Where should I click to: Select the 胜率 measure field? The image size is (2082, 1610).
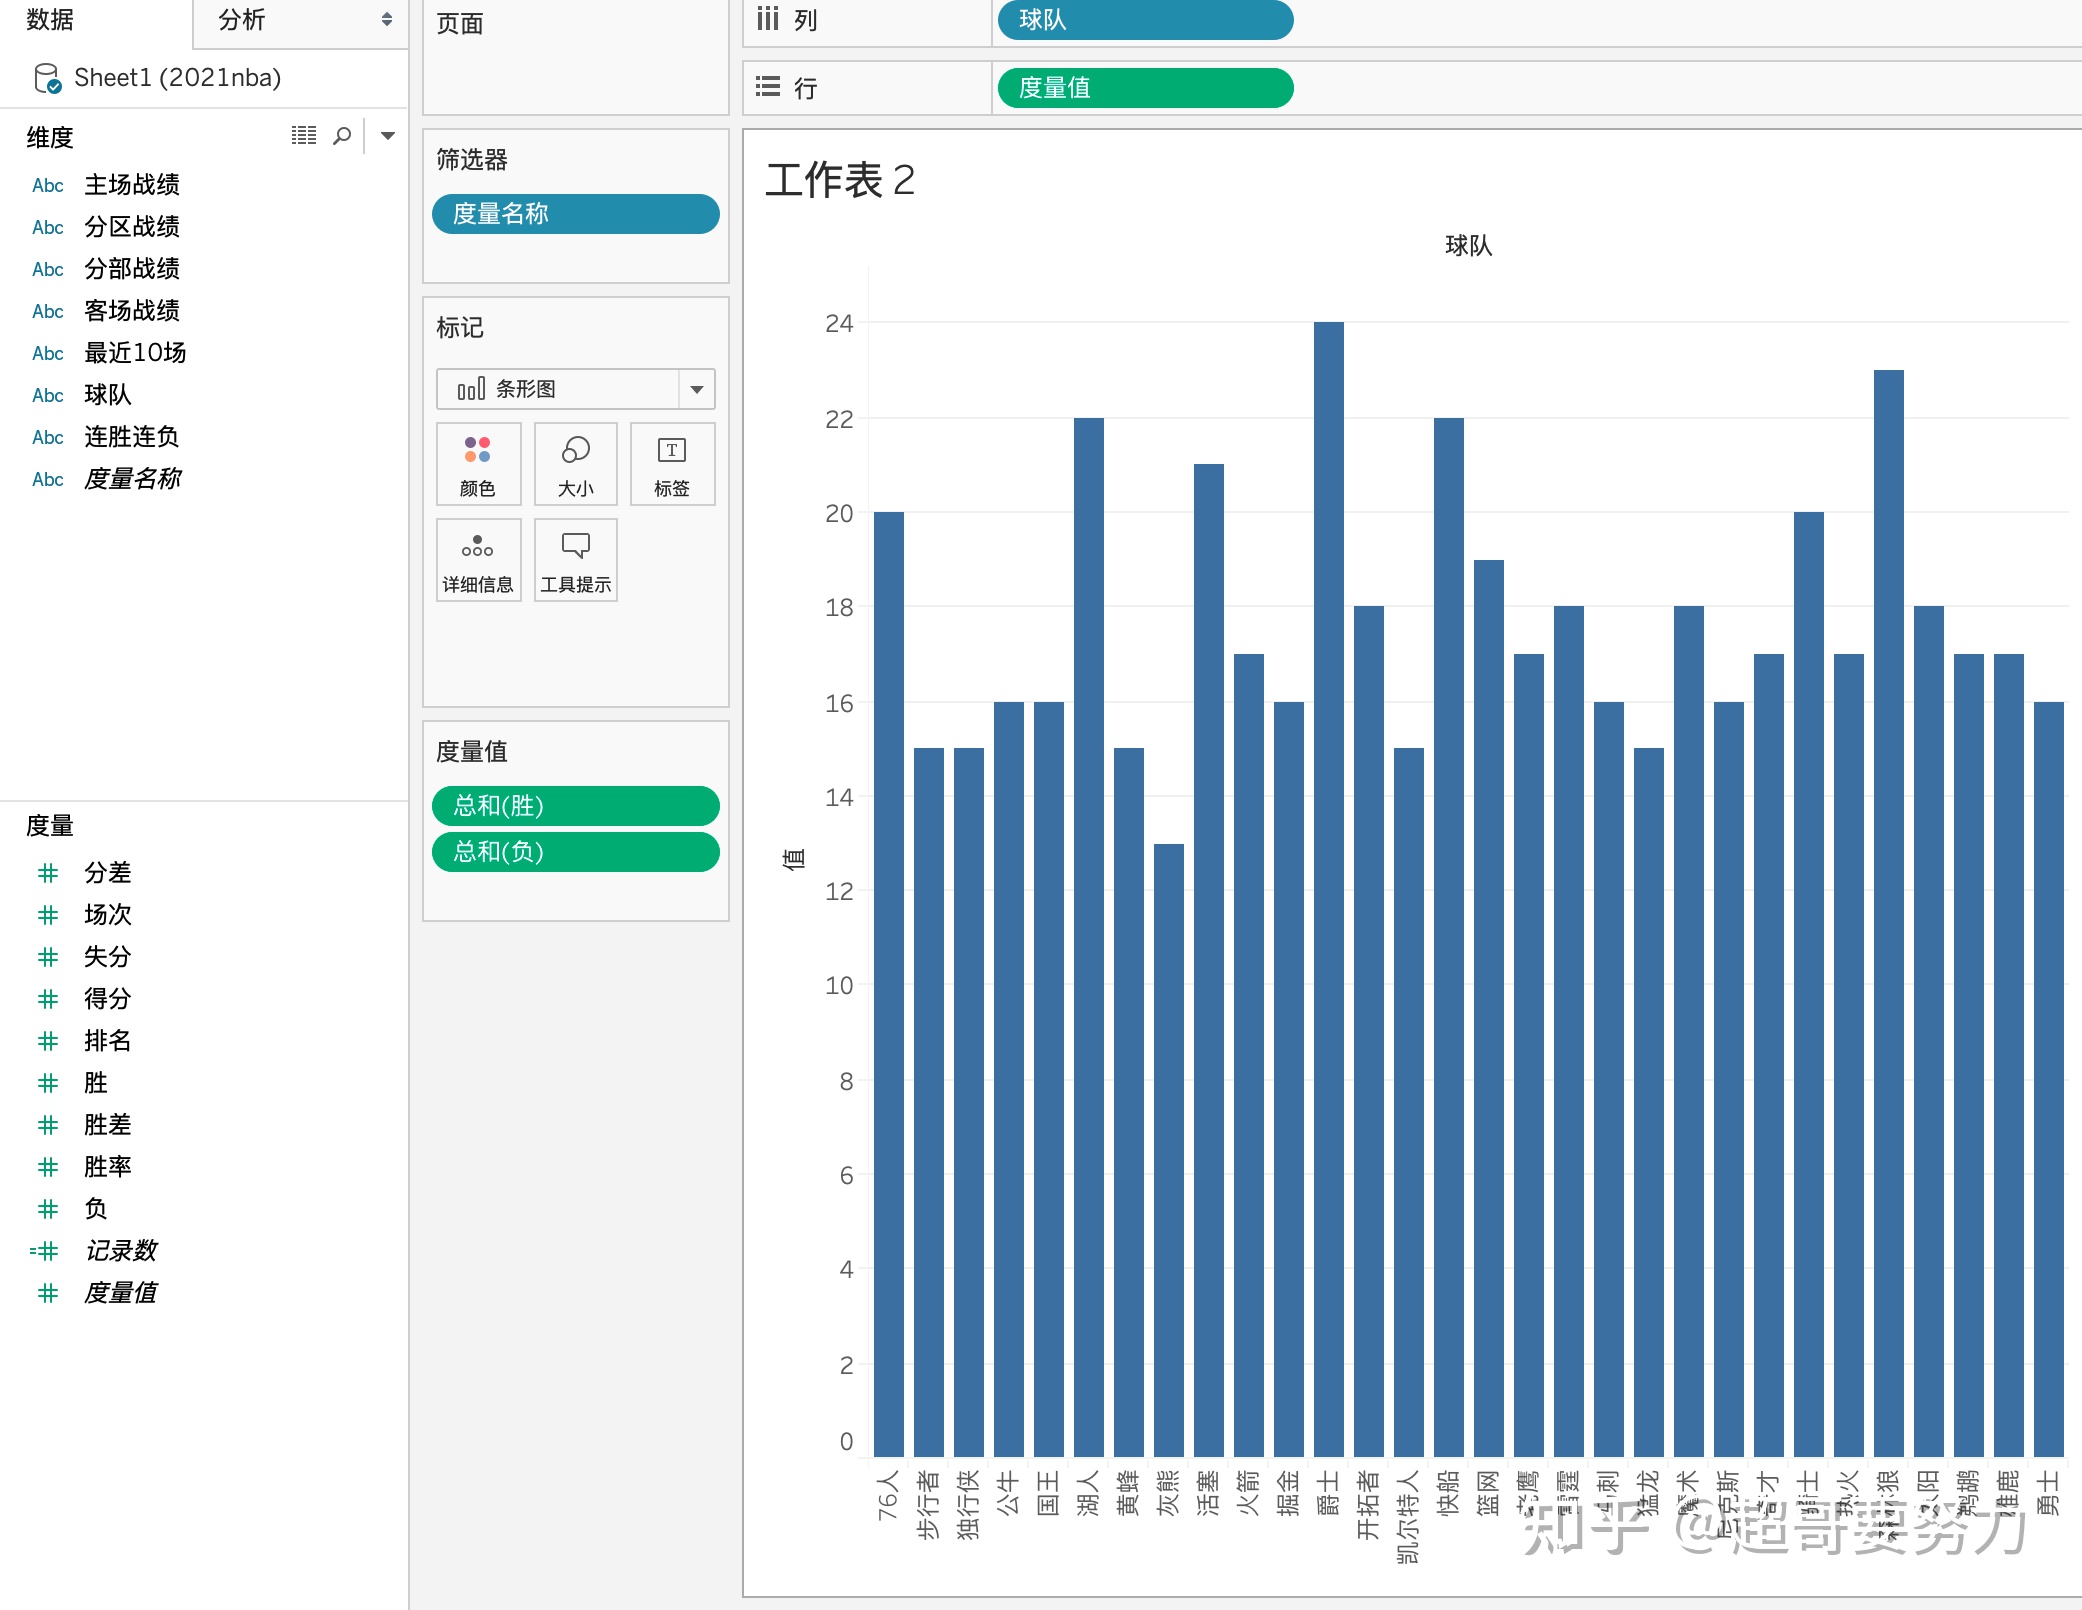click(108, 1167)
